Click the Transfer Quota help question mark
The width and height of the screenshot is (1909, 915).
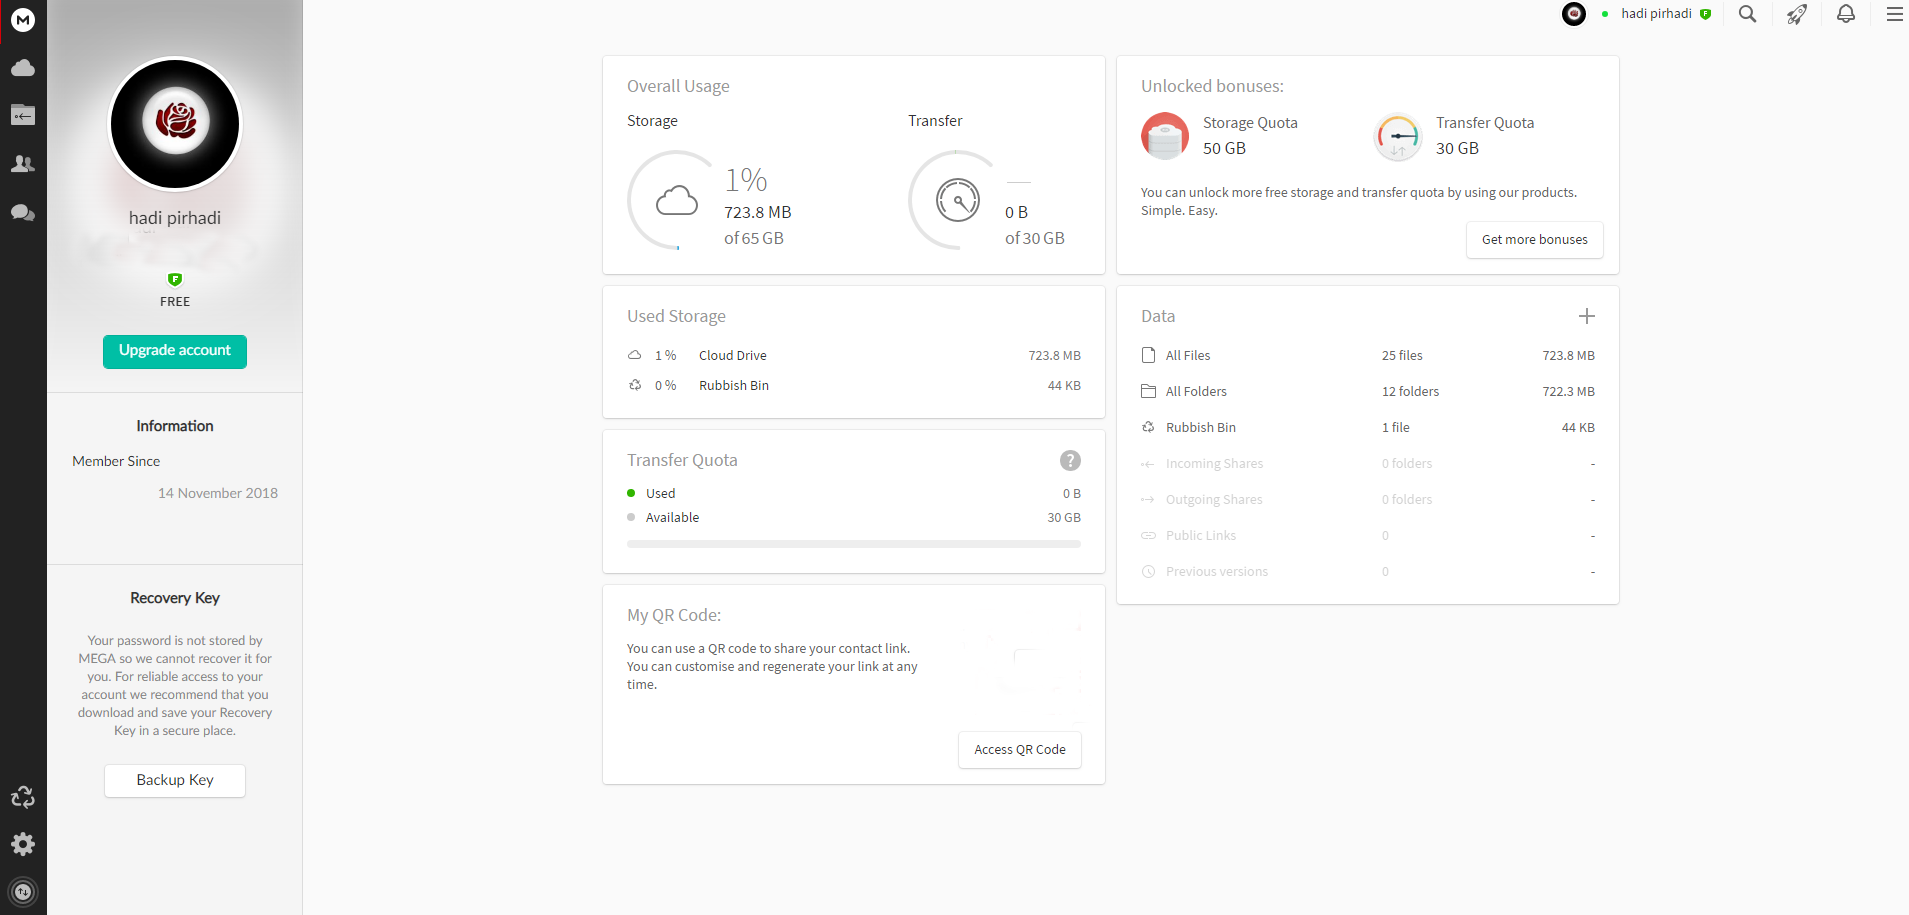[1070, 460]
